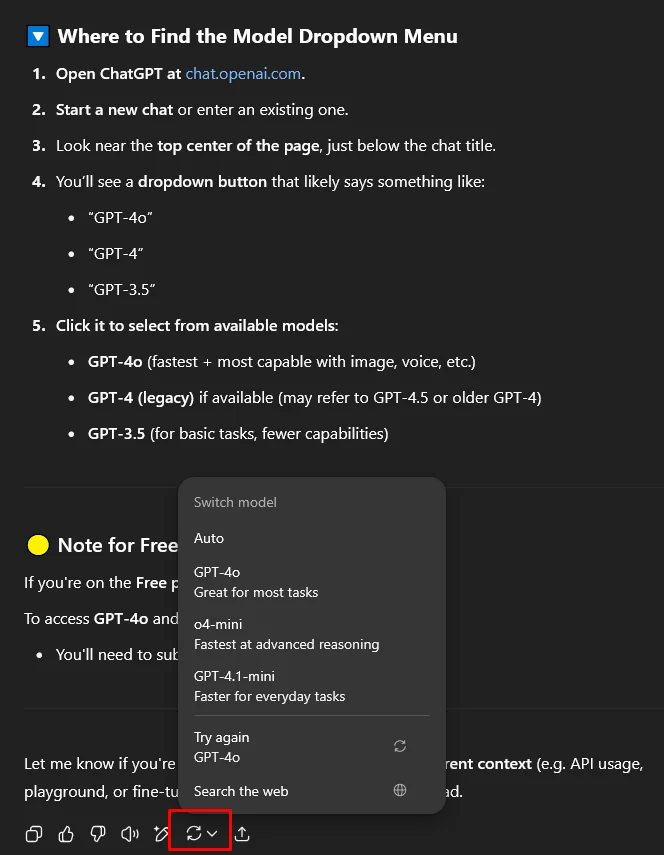Give the response a thumbs down
Viewport: 664px width, 855px height.
pyautogui.click(x=98, y=834)
